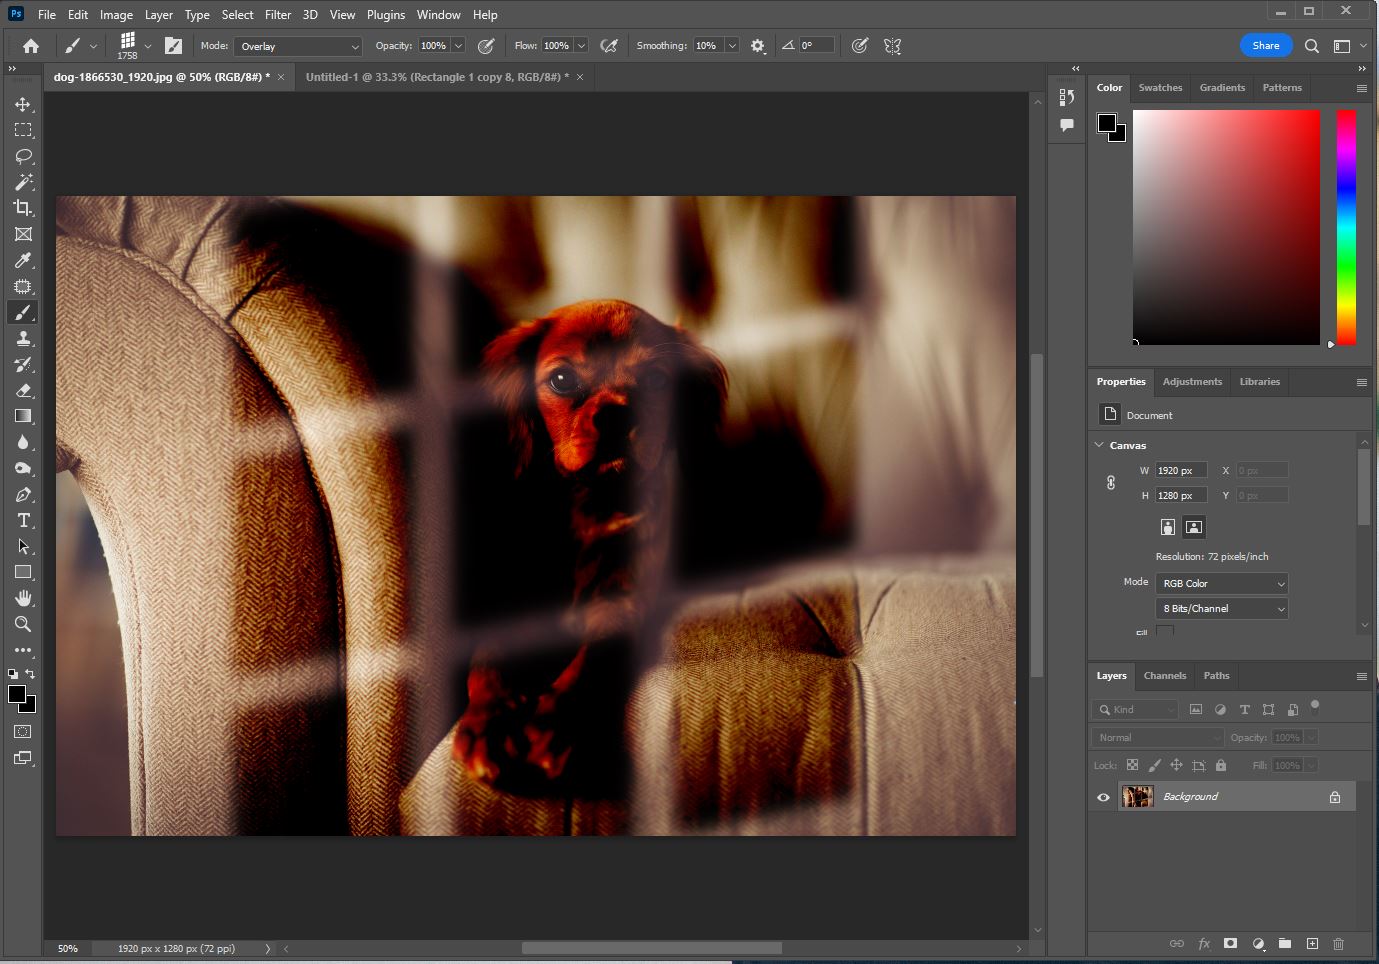Open the RGB Color mode dropdown

pos(1221,583)
